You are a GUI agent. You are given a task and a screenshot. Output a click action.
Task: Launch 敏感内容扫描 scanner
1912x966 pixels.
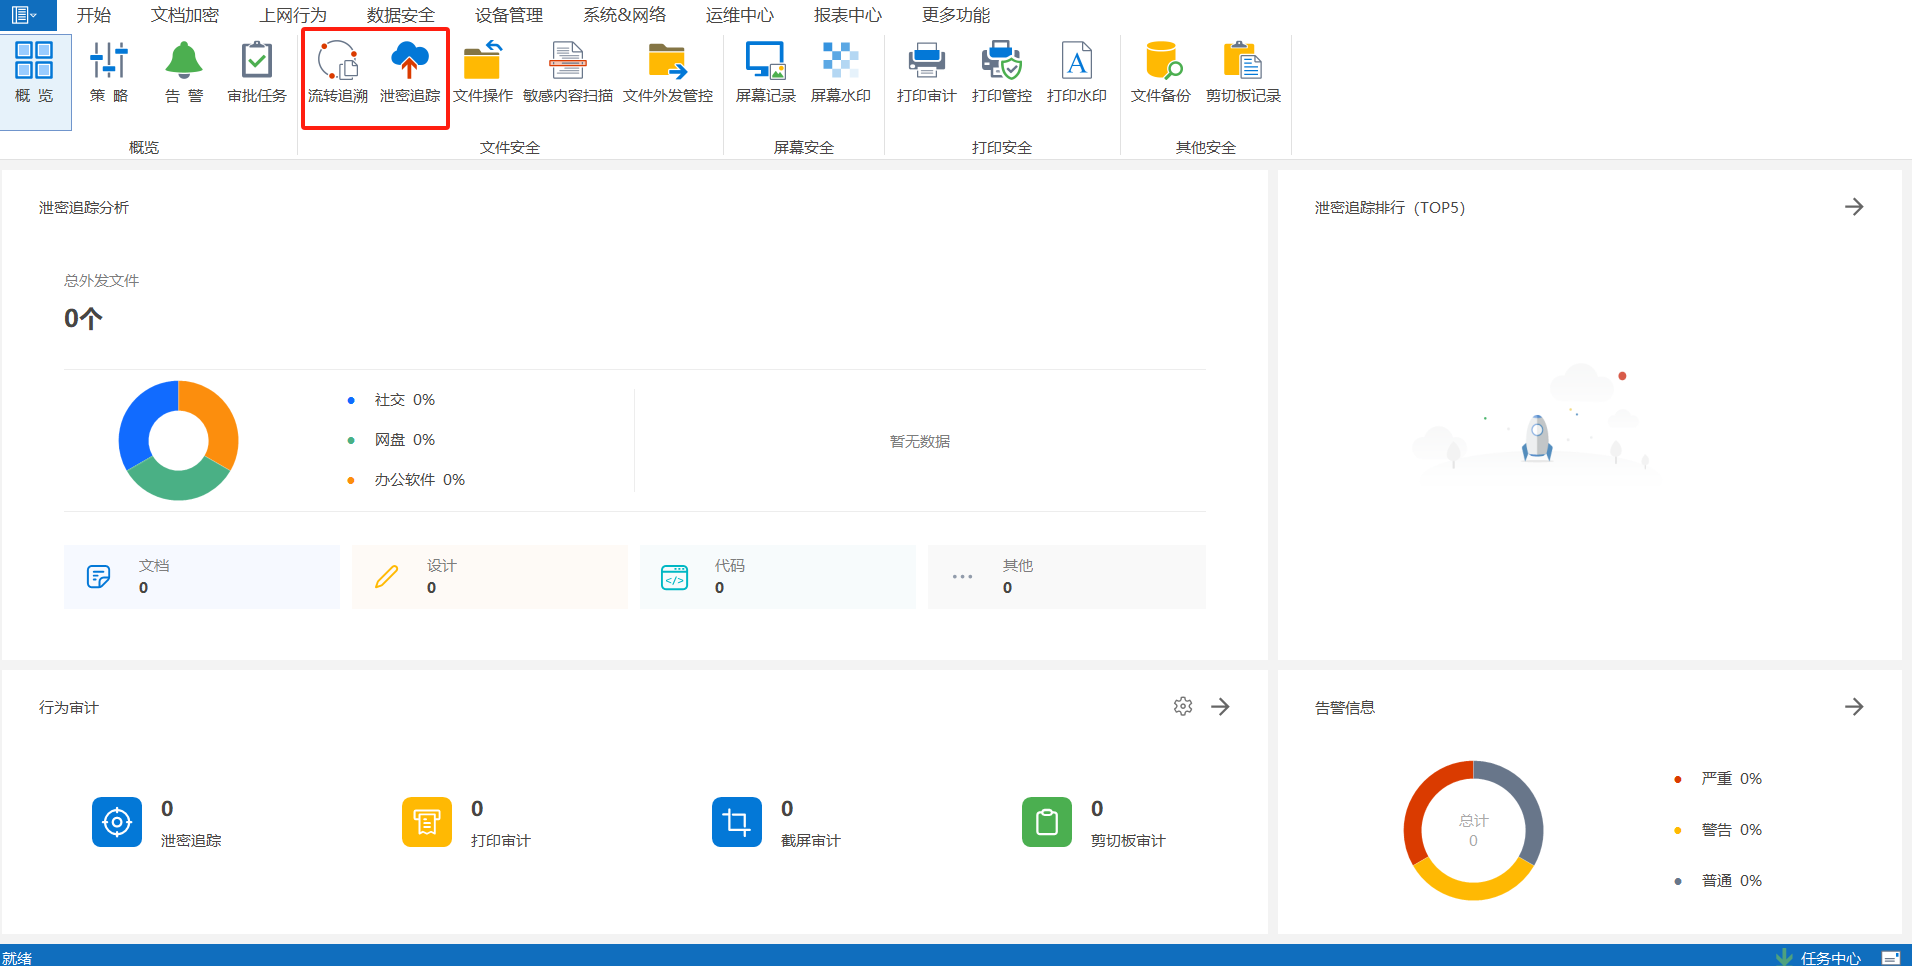(x=567, y=72)
